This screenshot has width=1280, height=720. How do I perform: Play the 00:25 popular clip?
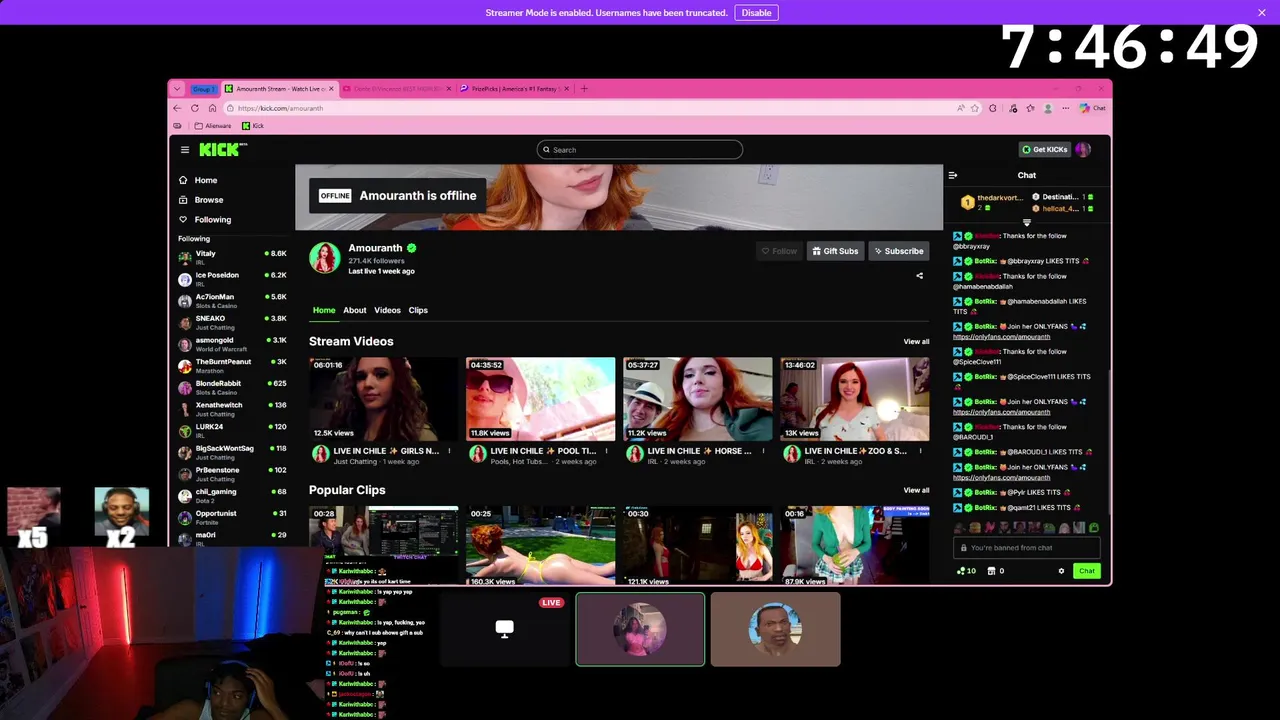[540, 546]
